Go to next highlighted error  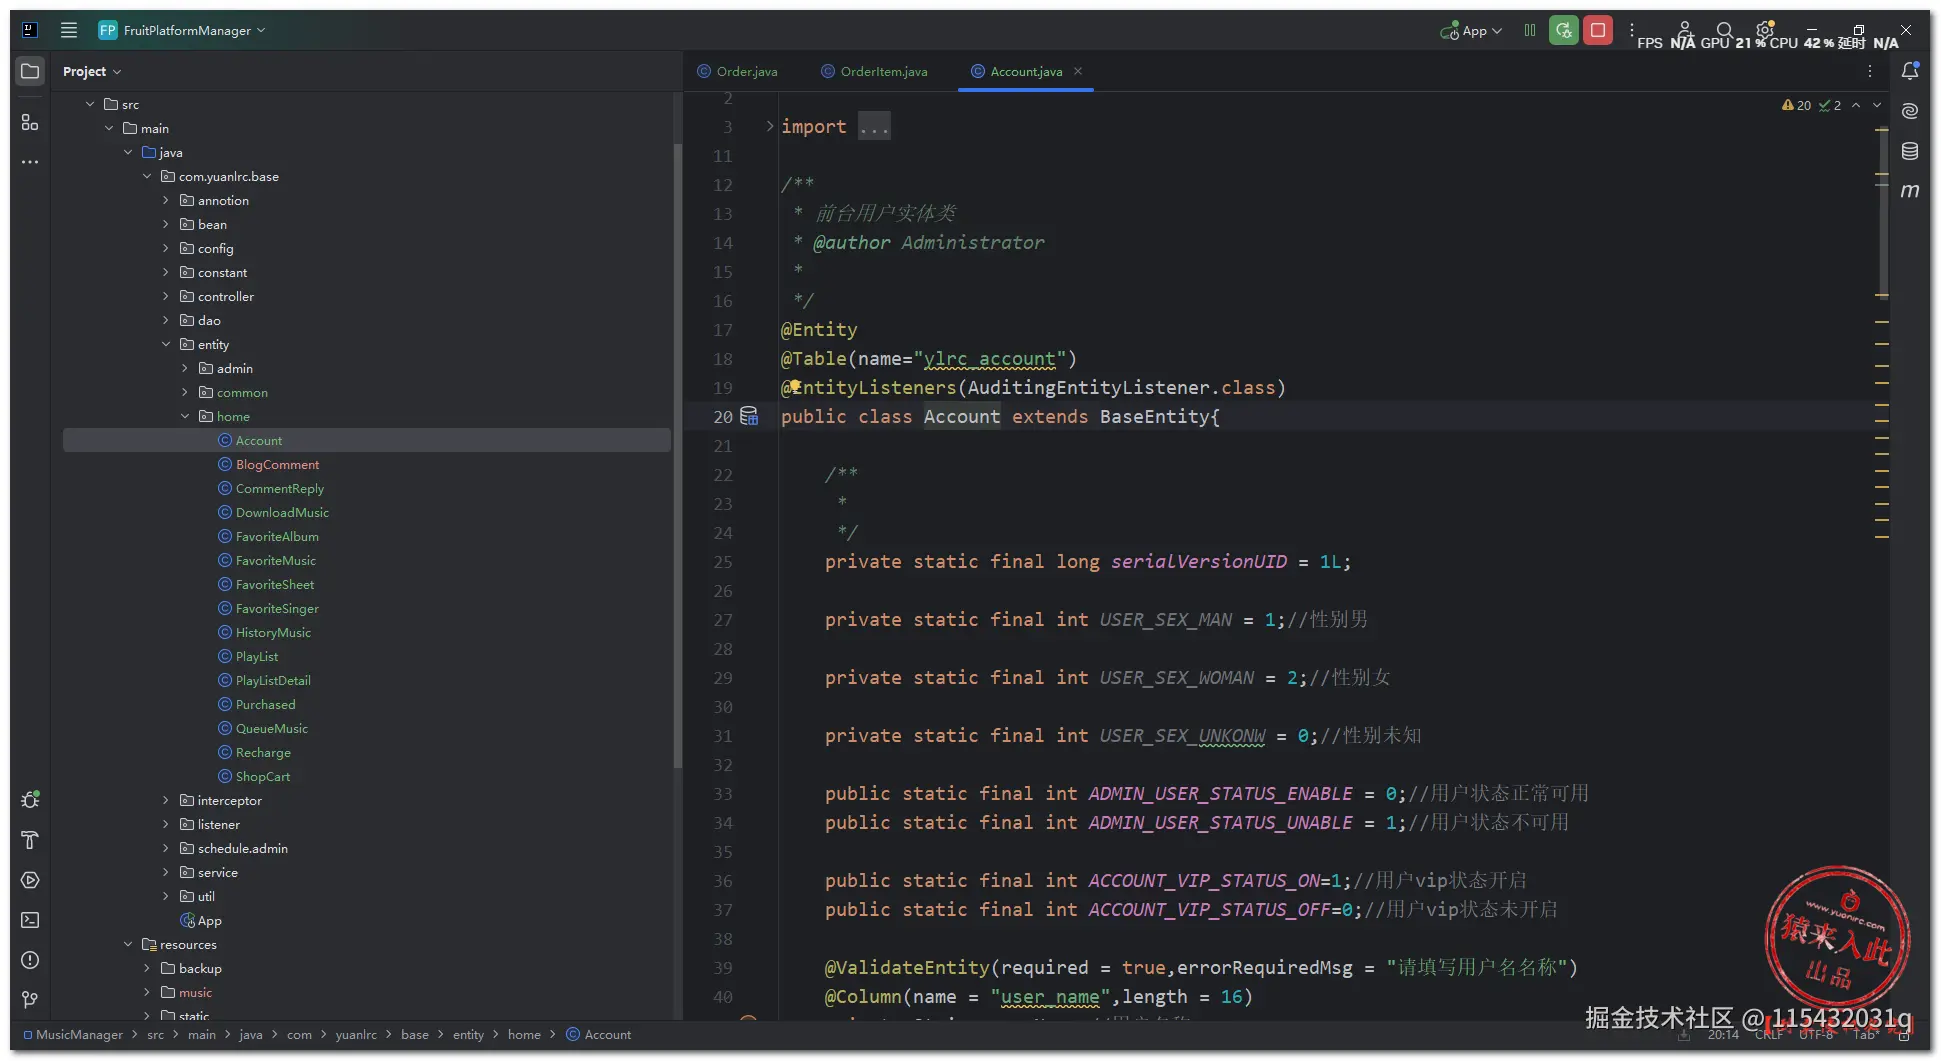tap(1877, 105)
